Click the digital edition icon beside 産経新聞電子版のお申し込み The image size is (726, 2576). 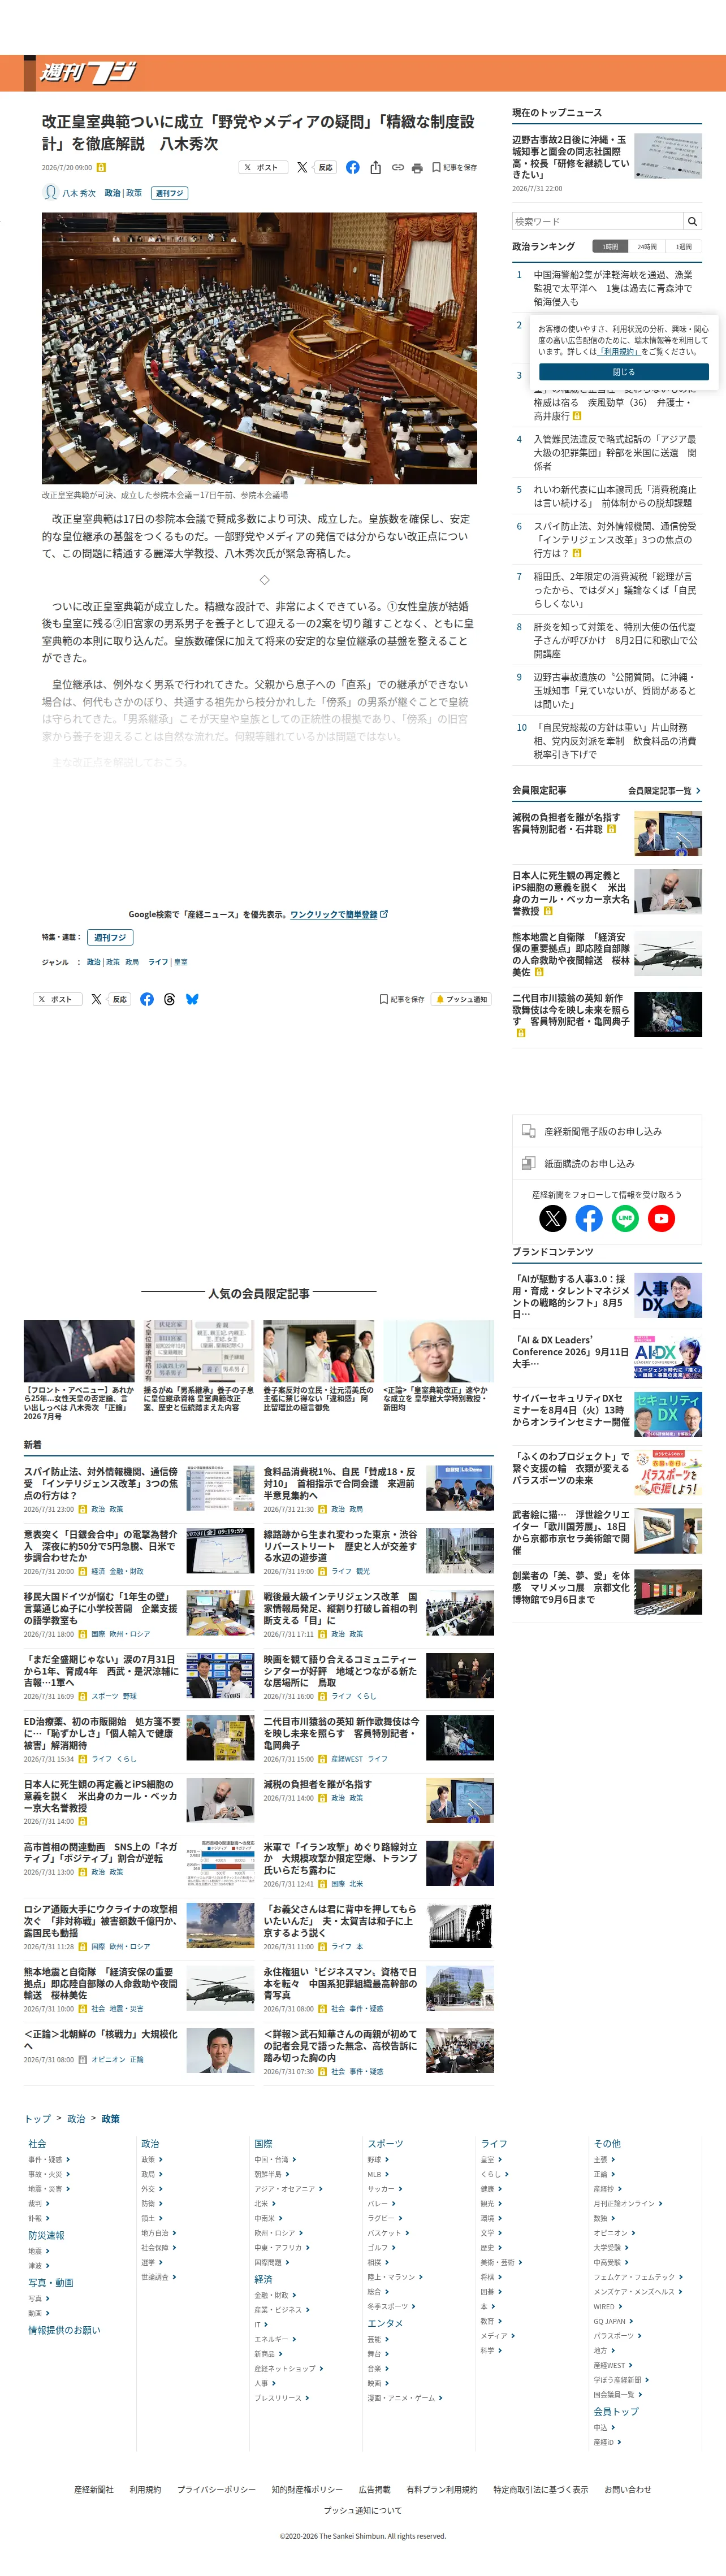(528, 1131)
